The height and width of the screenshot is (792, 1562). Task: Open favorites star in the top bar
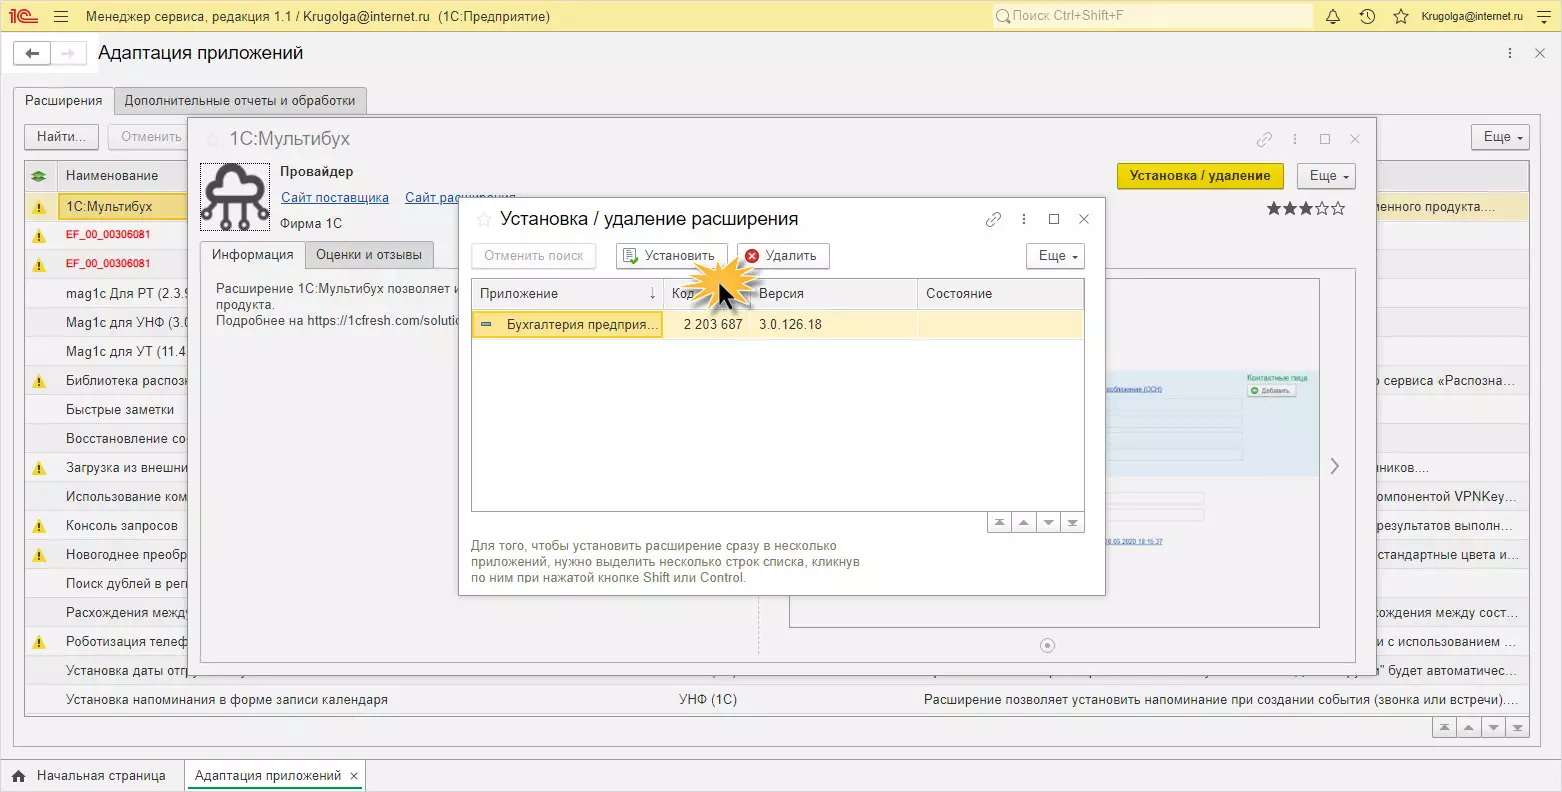(x=1401, y=16)
